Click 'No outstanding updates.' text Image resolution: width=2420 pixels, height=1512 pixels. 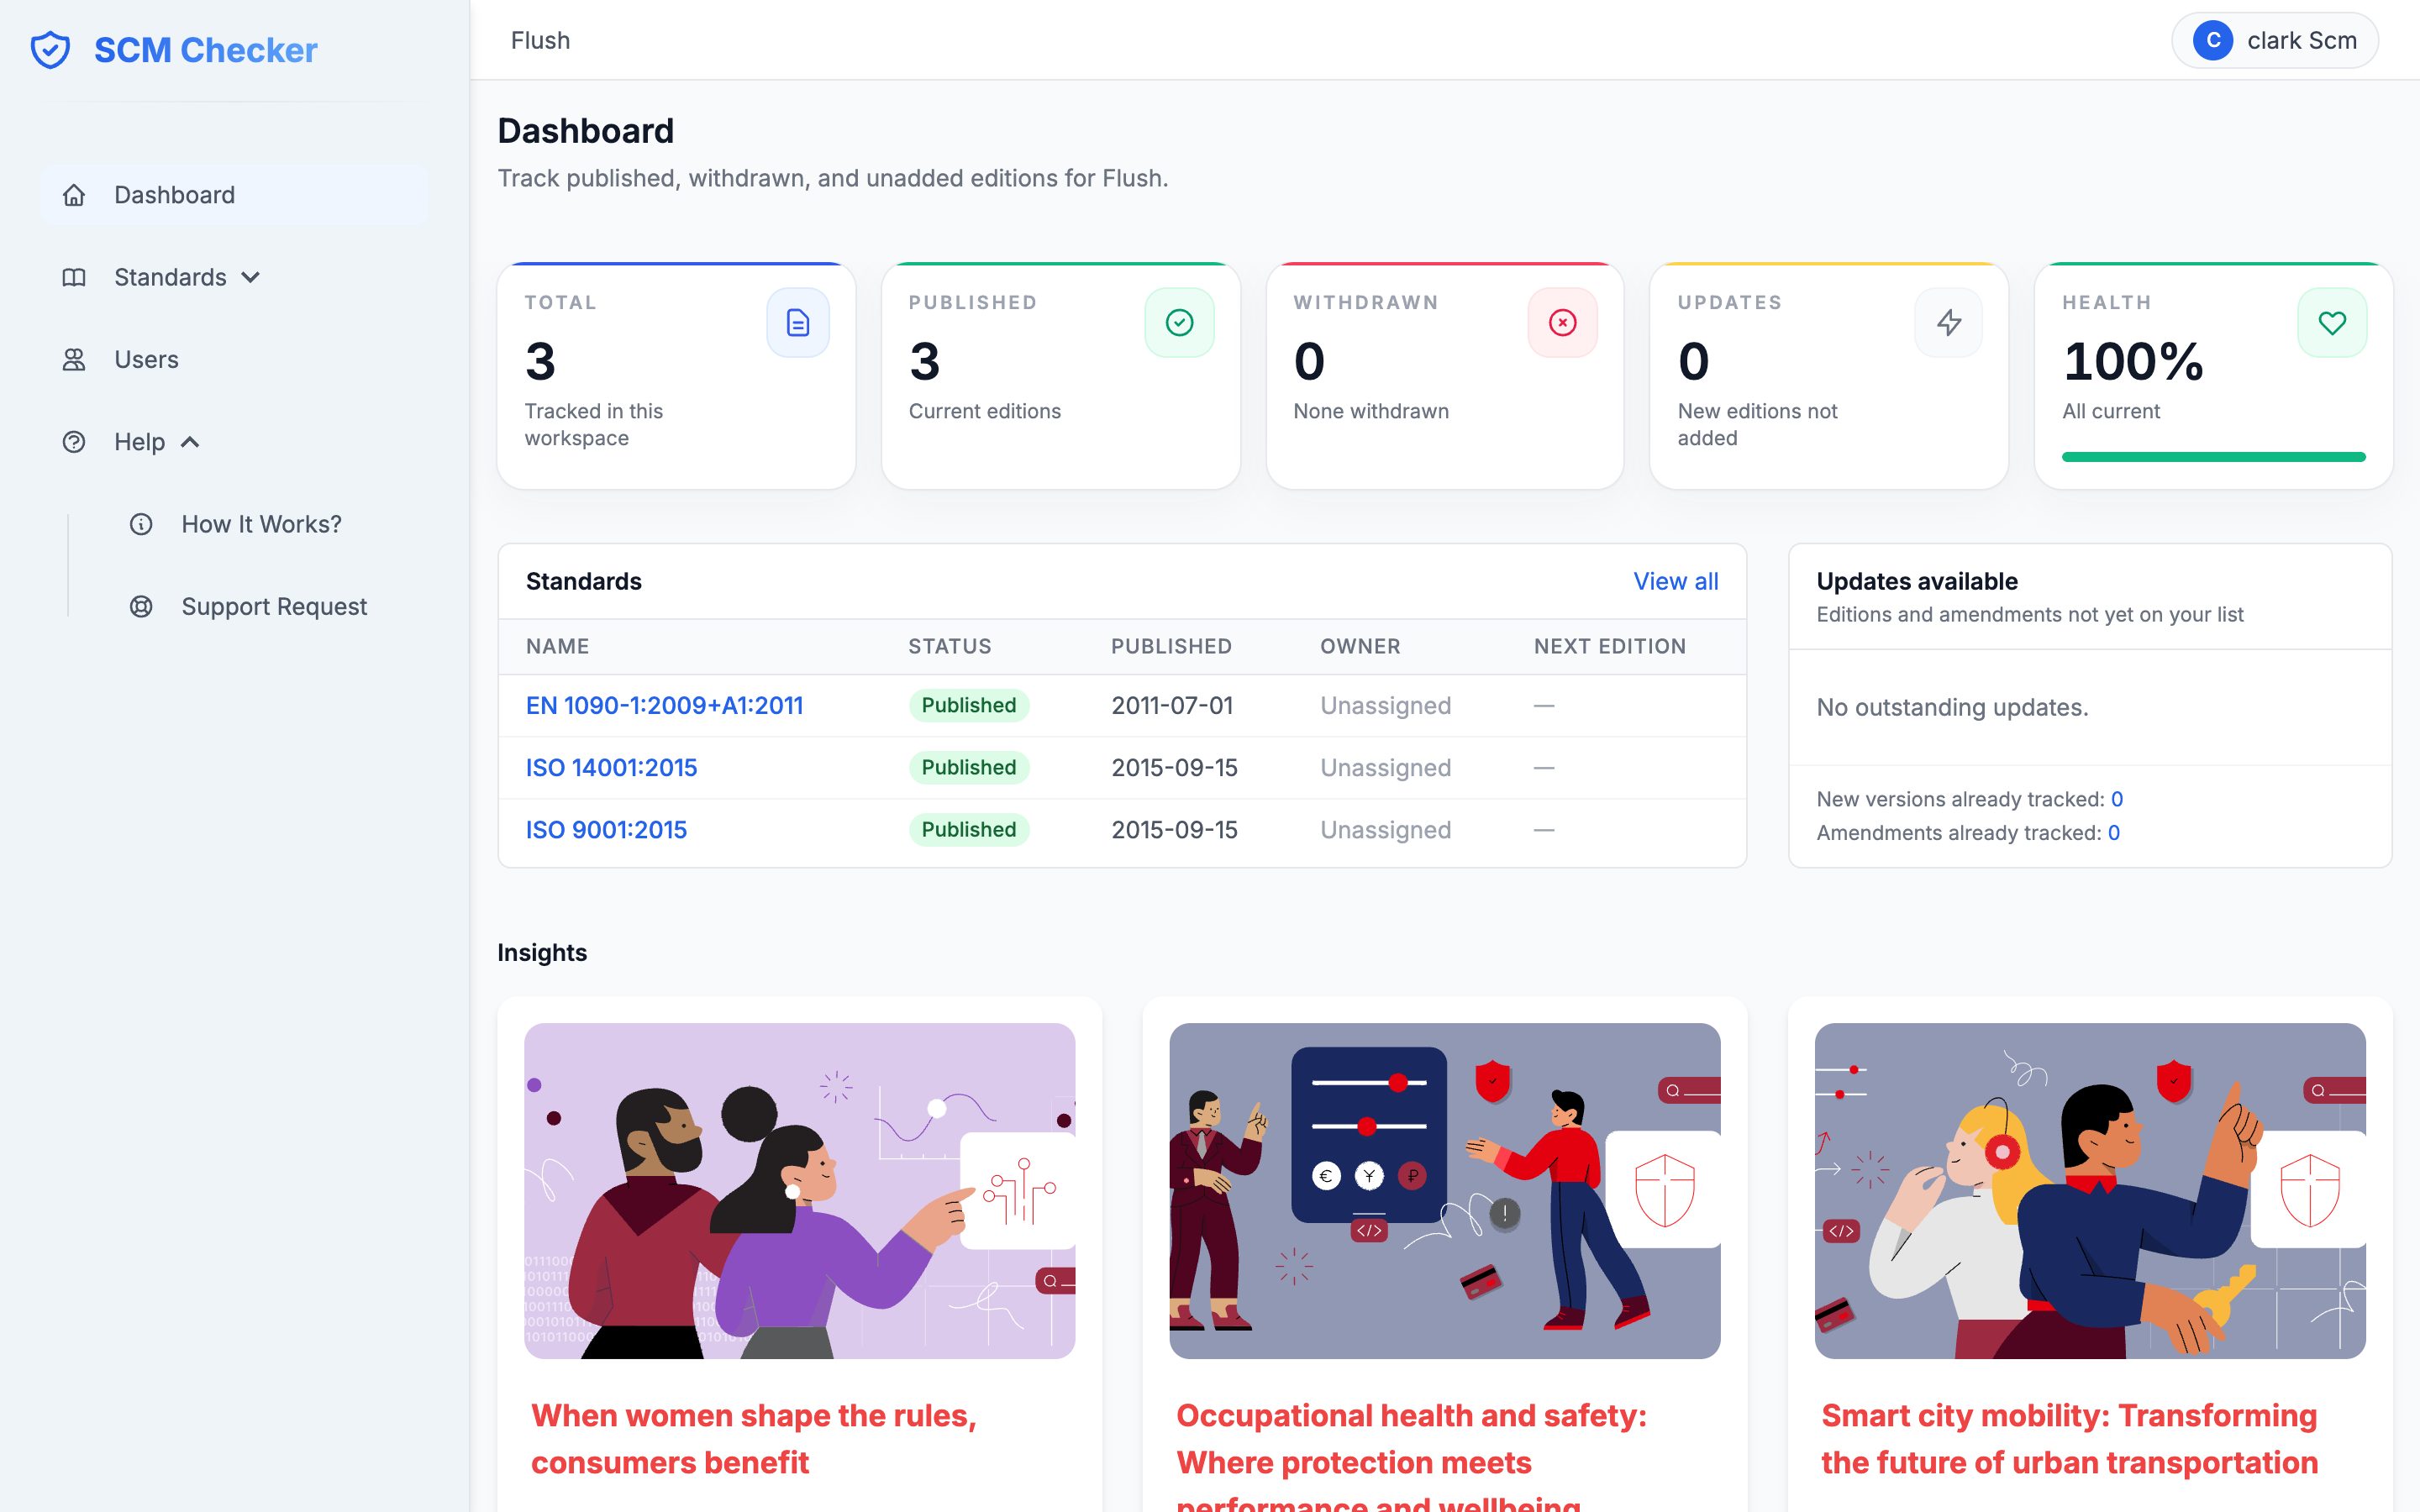point(1952,707)
